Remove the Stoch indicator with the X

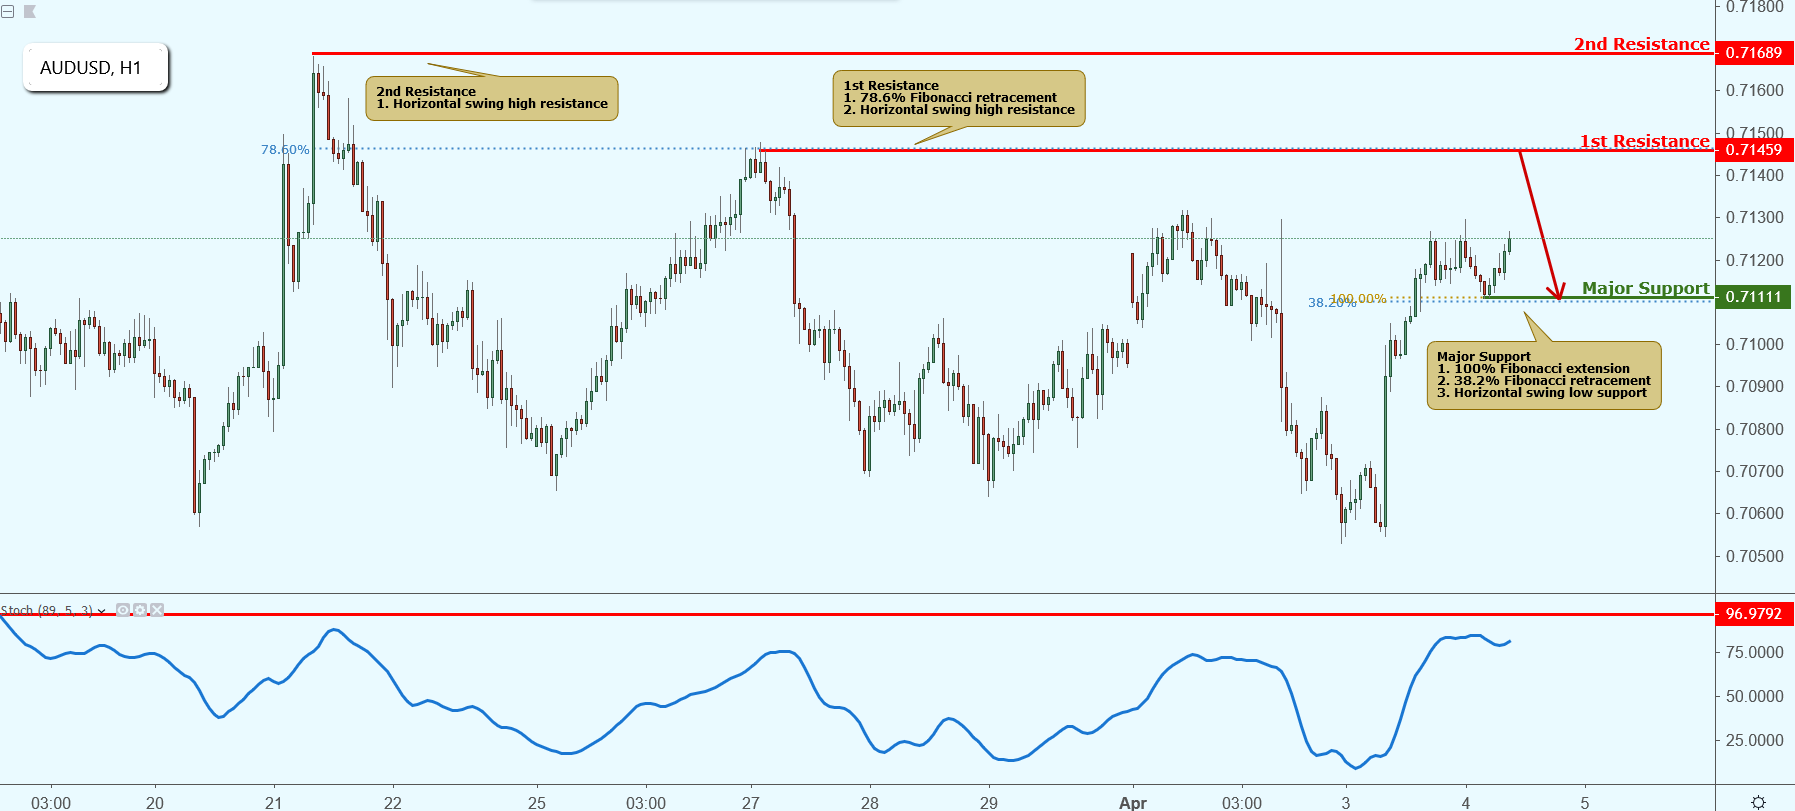point(157,610)
